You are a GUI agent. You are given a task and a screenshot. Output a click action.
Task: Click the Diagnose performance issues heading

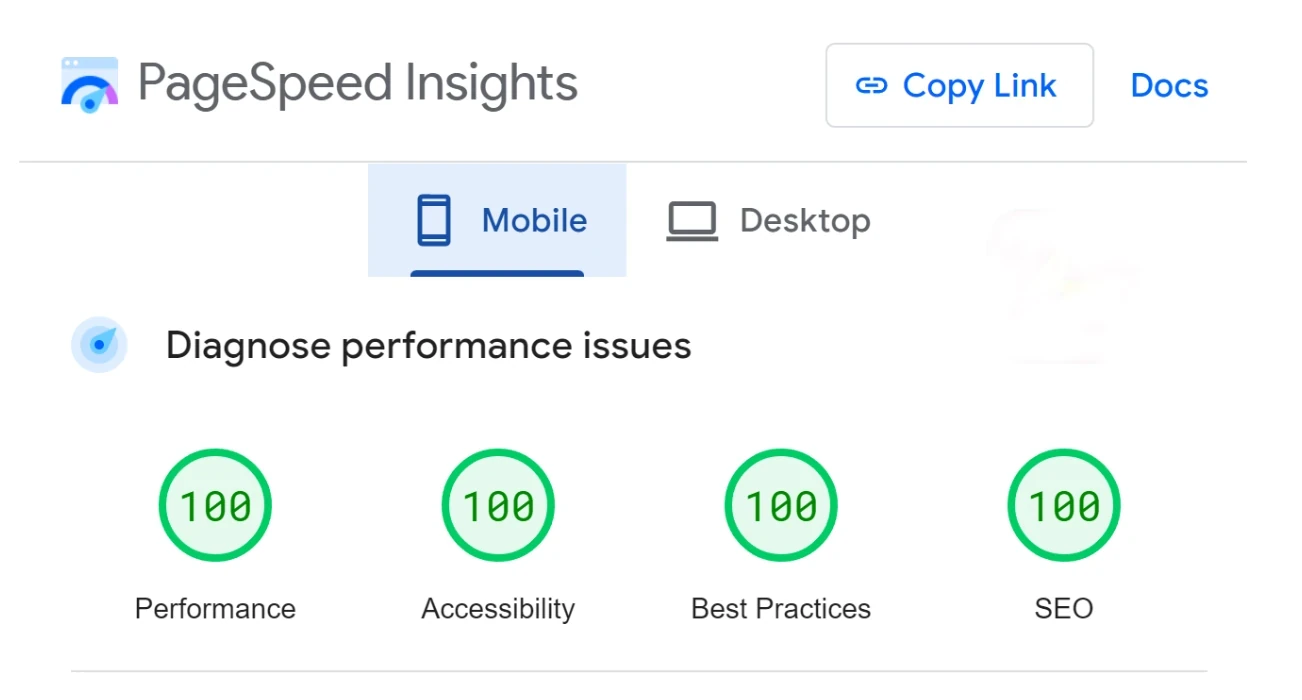(x=429, y=346)
